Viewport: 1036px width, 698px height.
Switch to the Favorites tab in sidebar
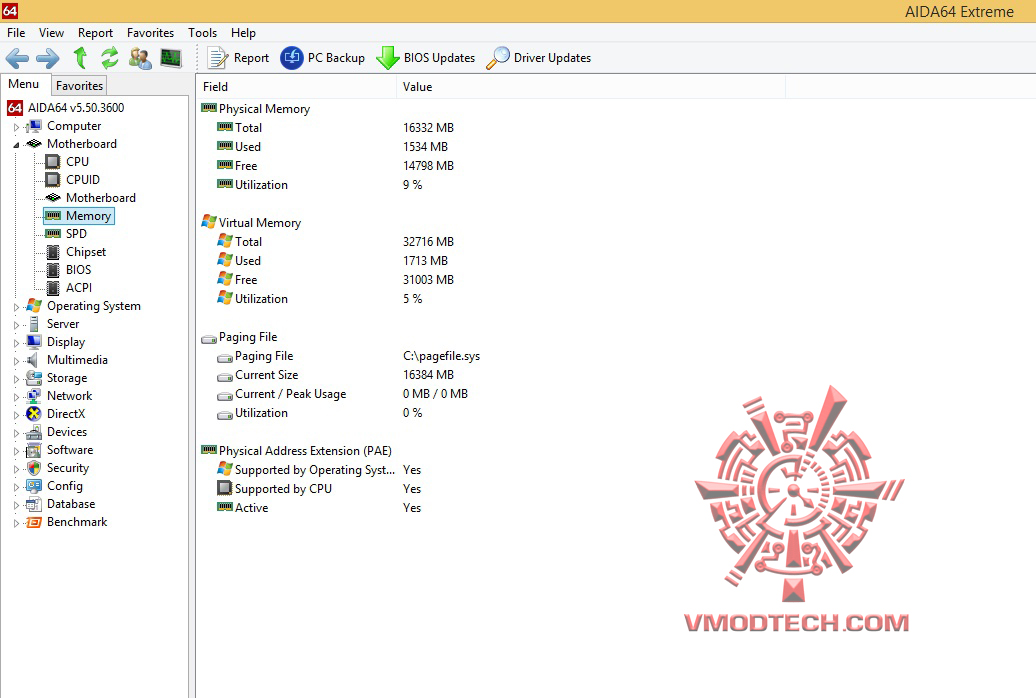pos(79,85)
